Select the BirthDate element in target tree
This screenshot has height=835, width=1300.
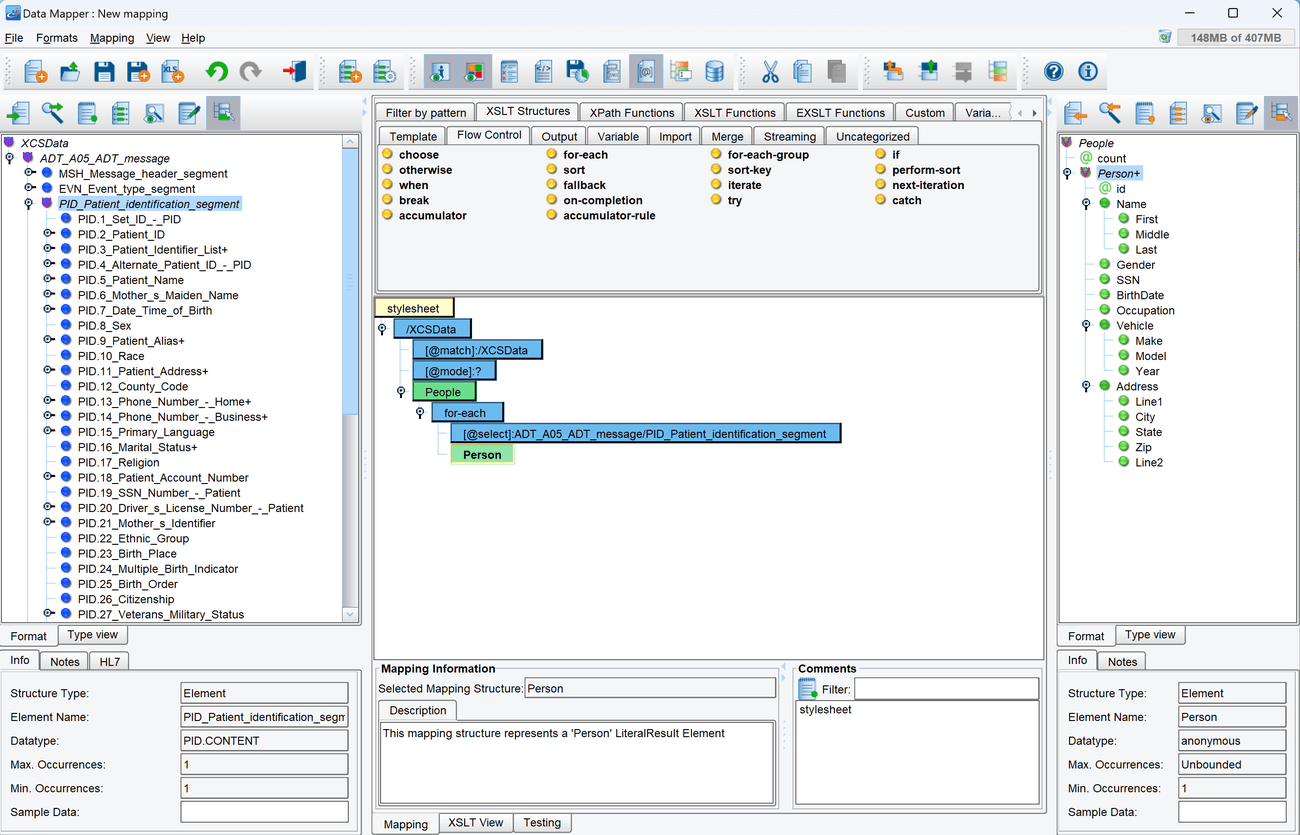click(1139, 295)
